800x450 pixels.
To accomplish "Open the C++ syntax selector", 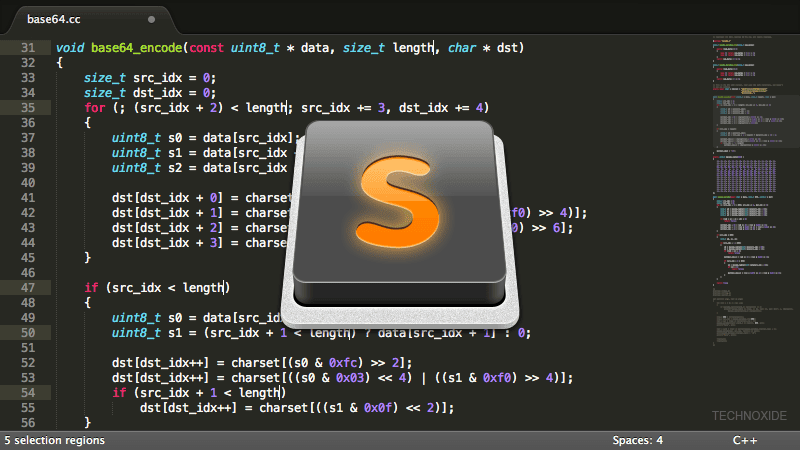I will 745,440.
